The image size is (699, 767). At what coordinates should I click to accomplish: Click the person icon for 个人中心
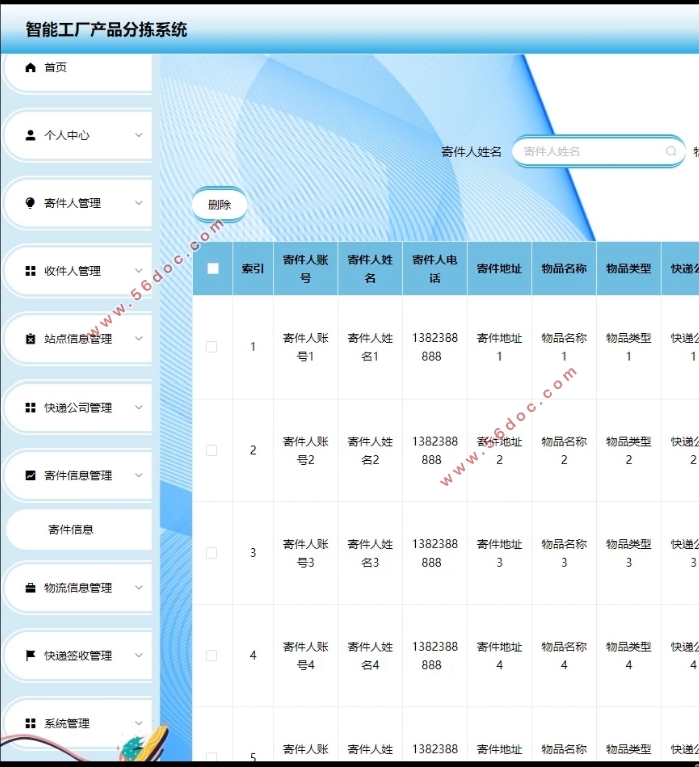click(30, 135)
